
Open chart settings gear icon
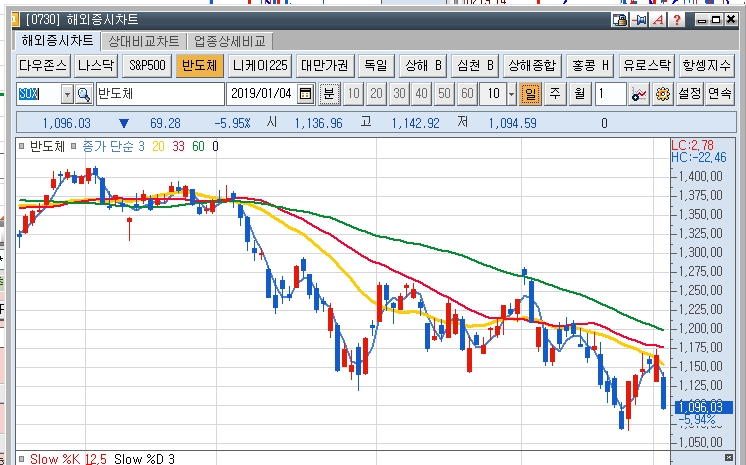(x=661, y=94)
